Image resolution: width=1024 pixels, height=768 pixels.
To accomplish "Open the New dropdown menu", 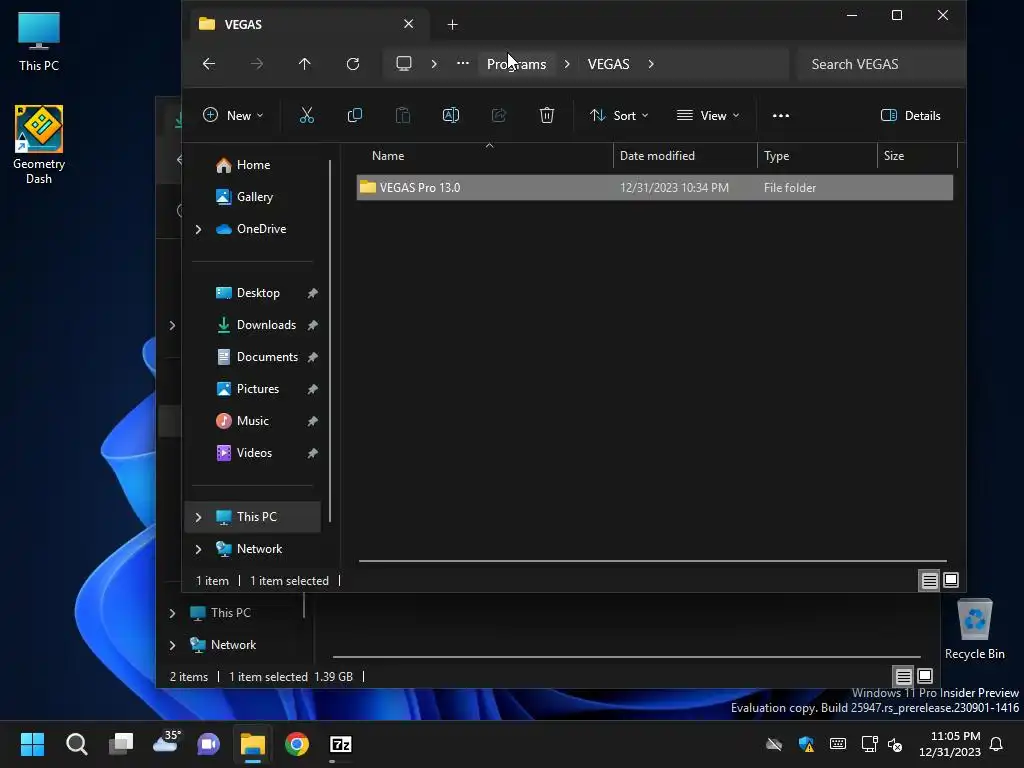I will [232, 116].
